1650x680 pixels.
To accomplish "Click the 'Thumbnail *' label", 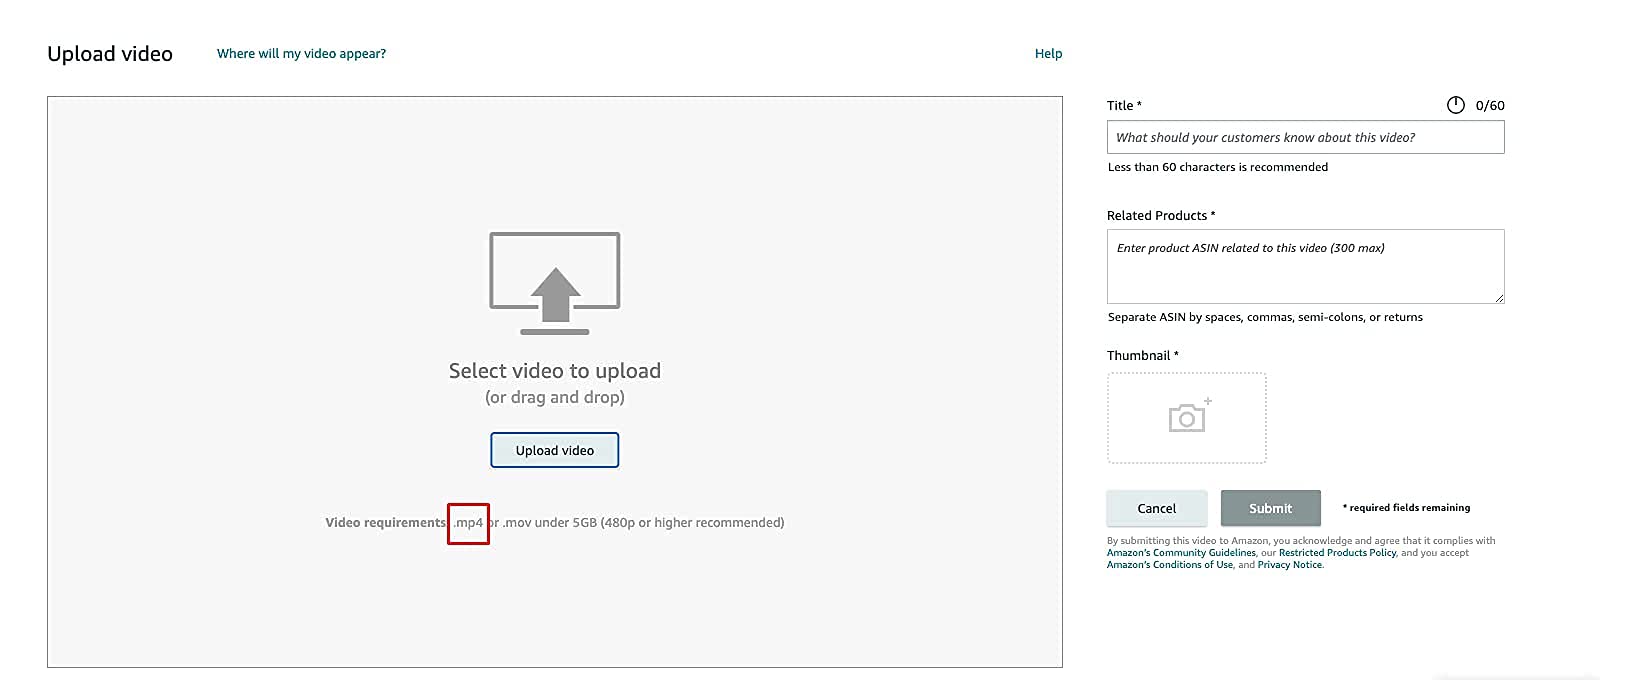I will [x=1143, y=356].
